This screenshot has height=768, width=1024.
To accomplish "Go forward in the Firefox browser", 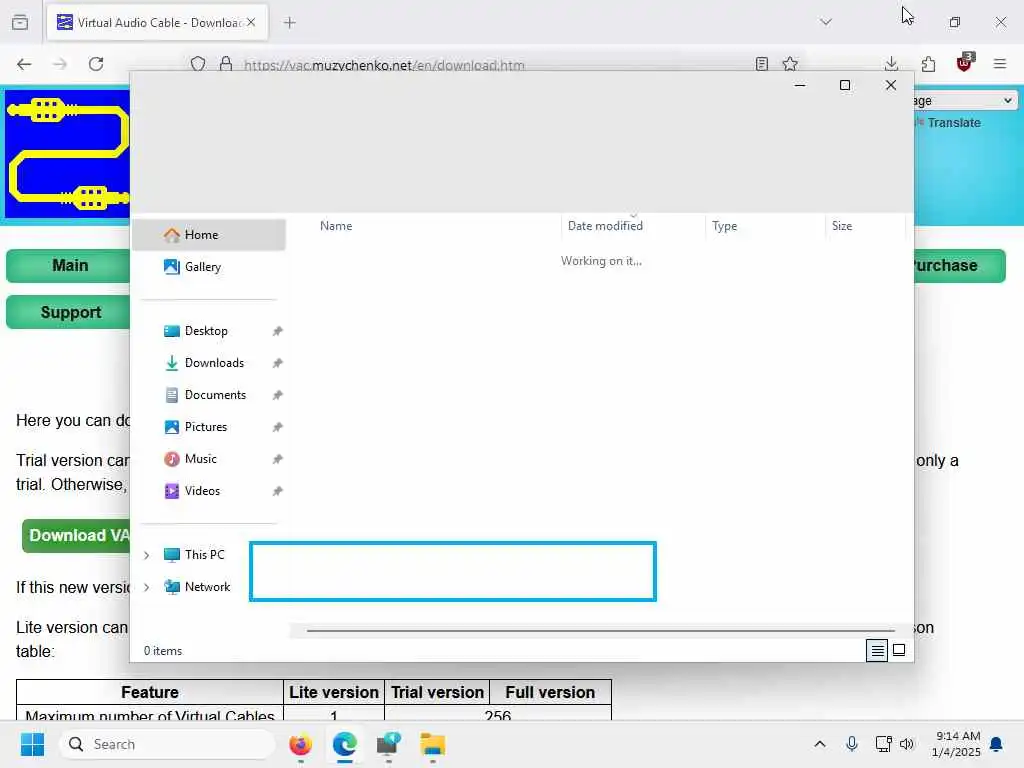I will coord(60,64).
